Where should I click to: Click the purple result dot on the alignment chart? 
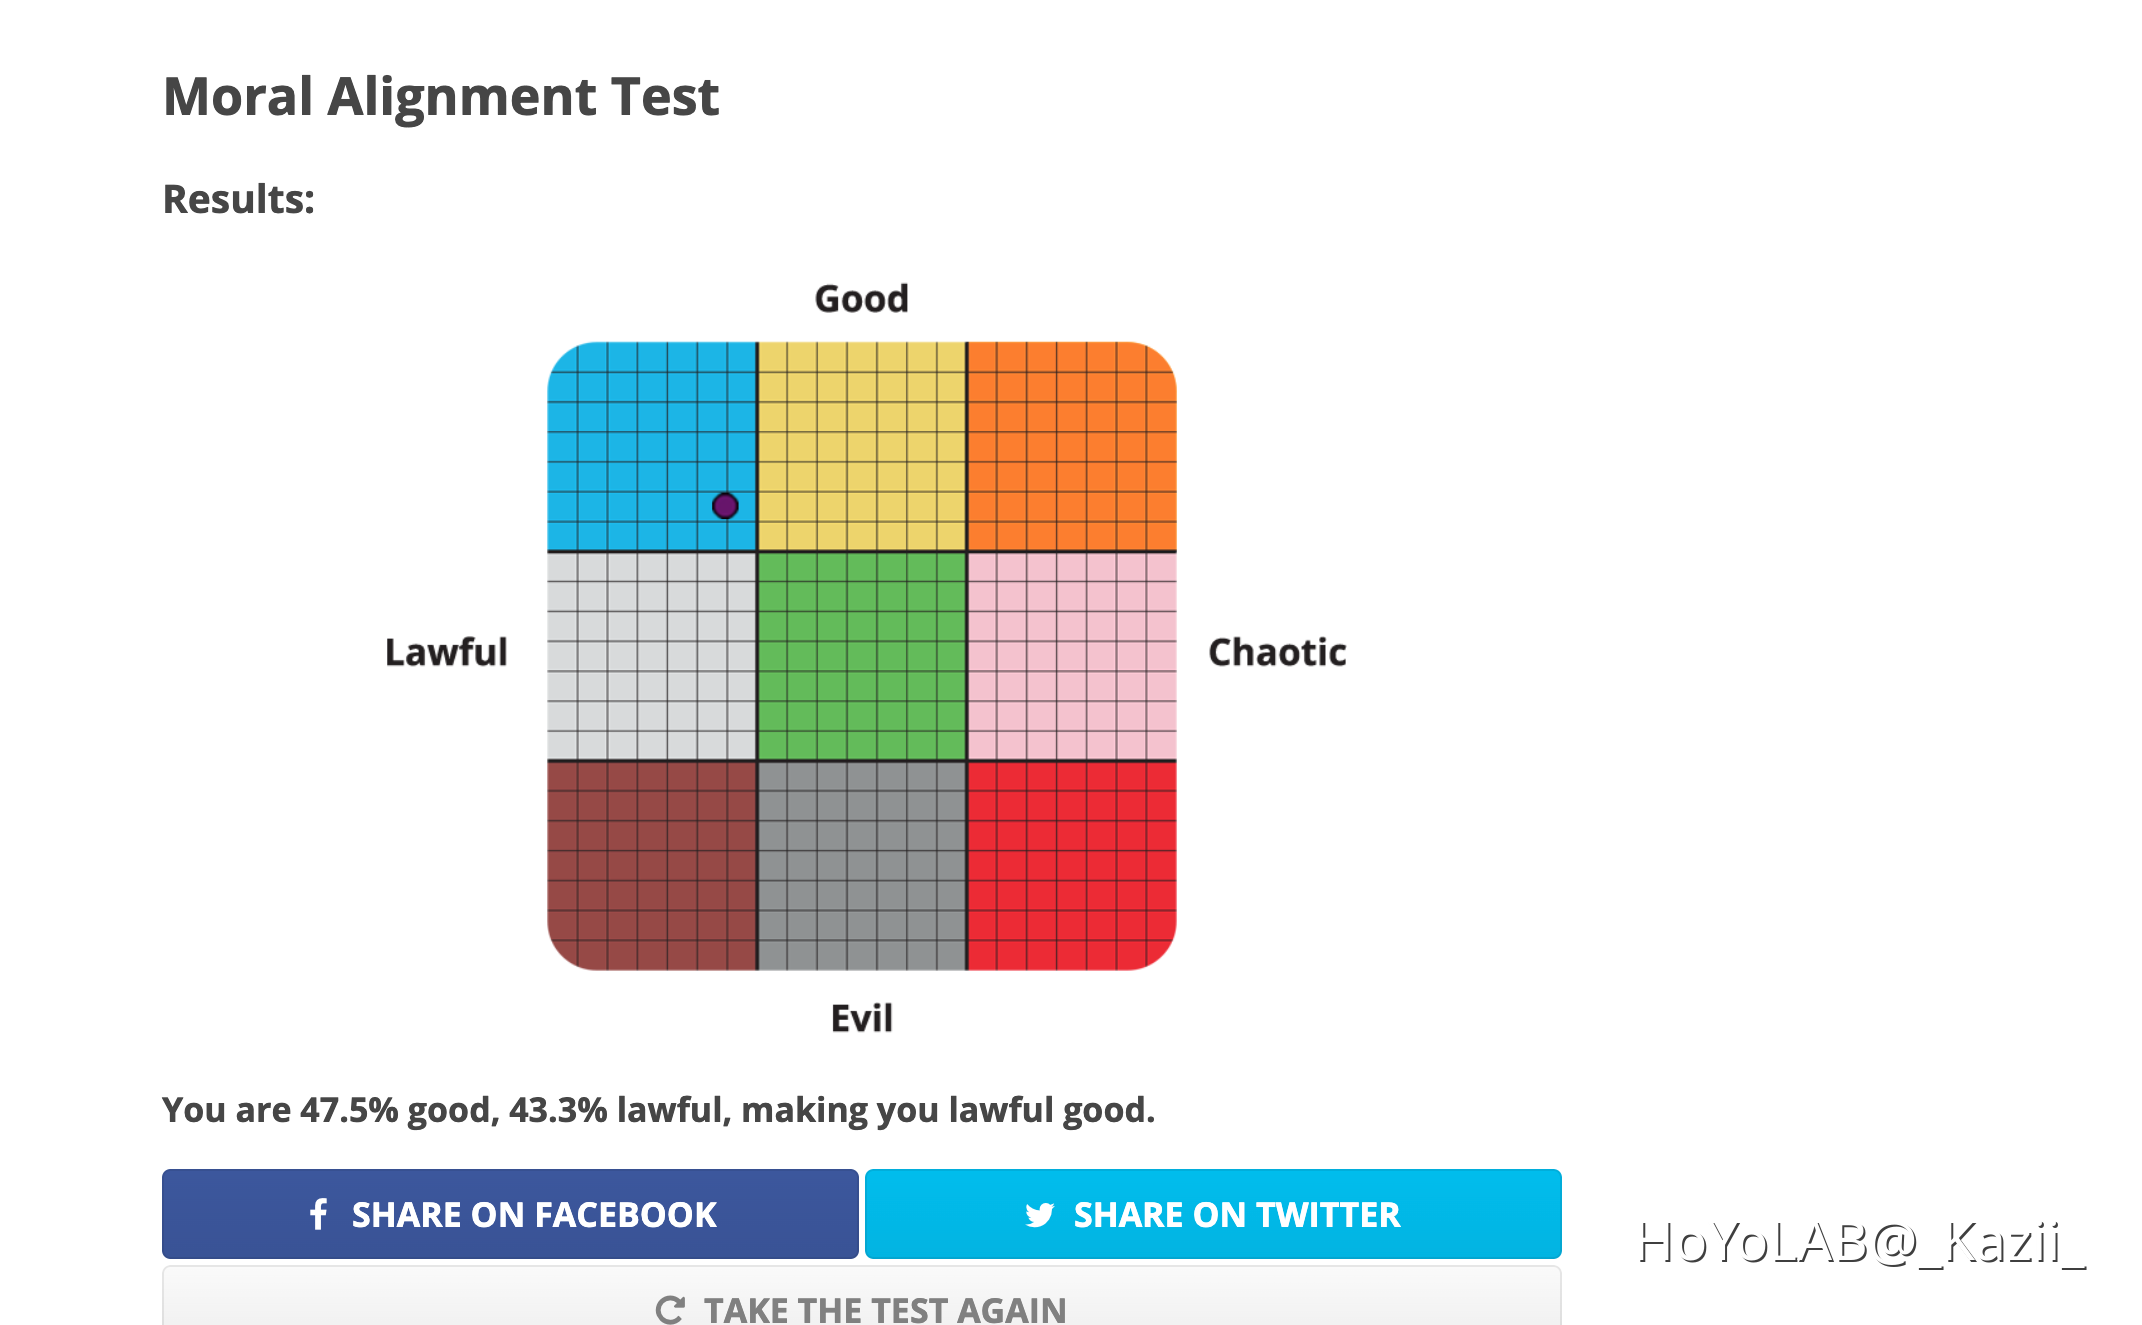[725, 507]
